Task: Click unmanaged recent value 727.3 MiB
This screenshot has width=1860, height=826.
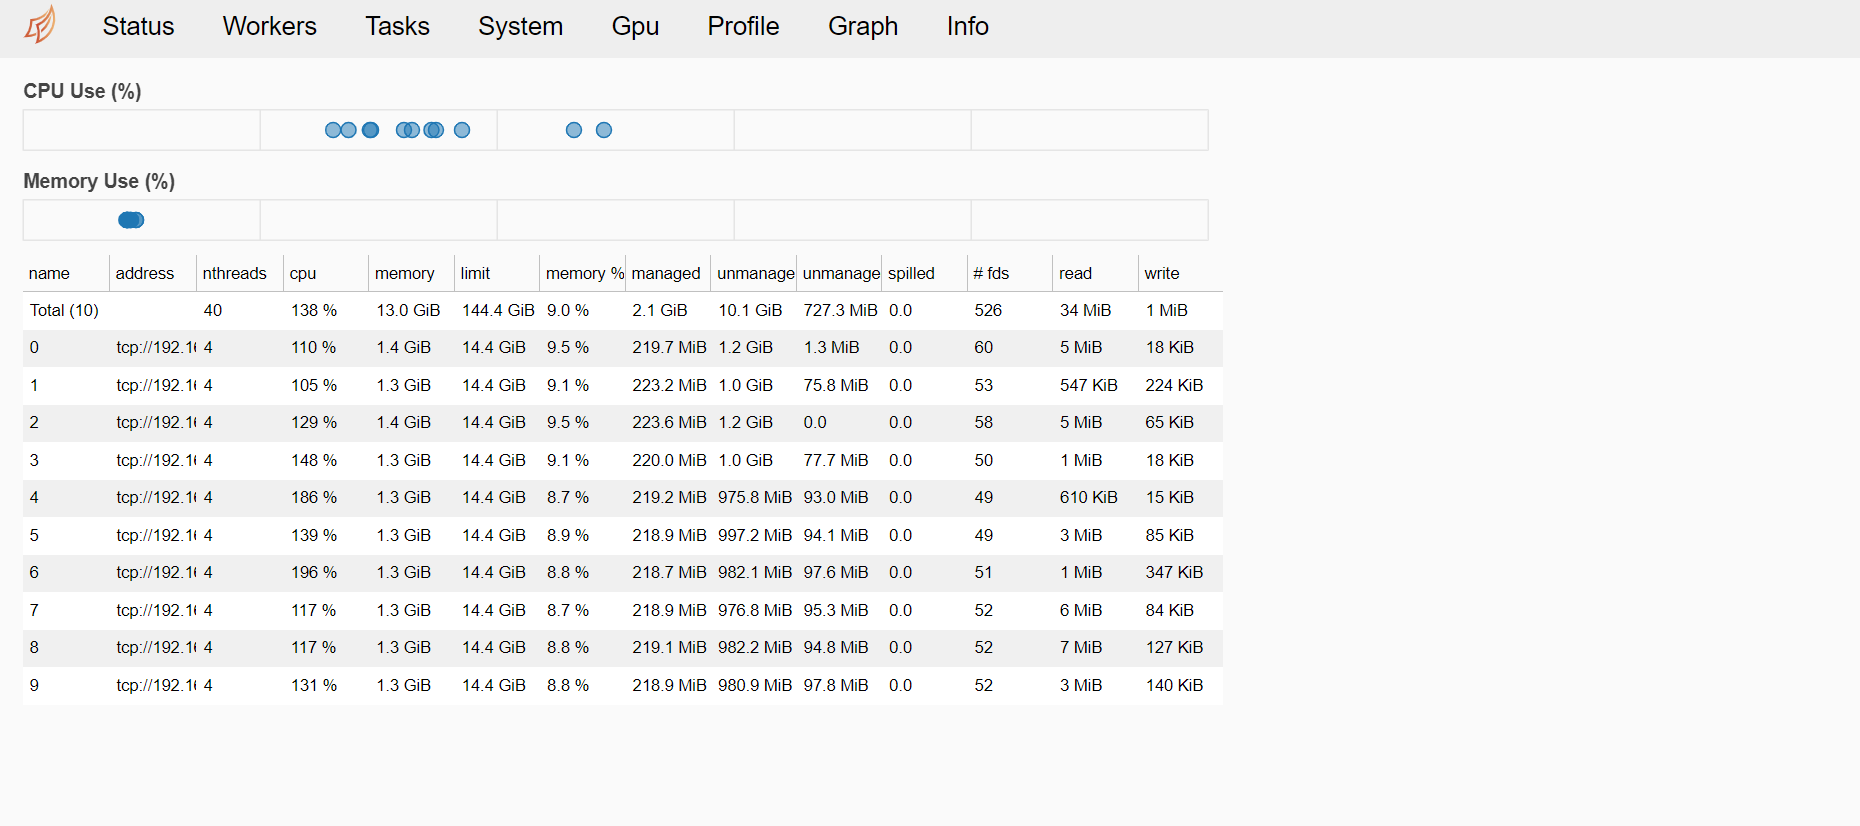Action: [x=840, y=310]
